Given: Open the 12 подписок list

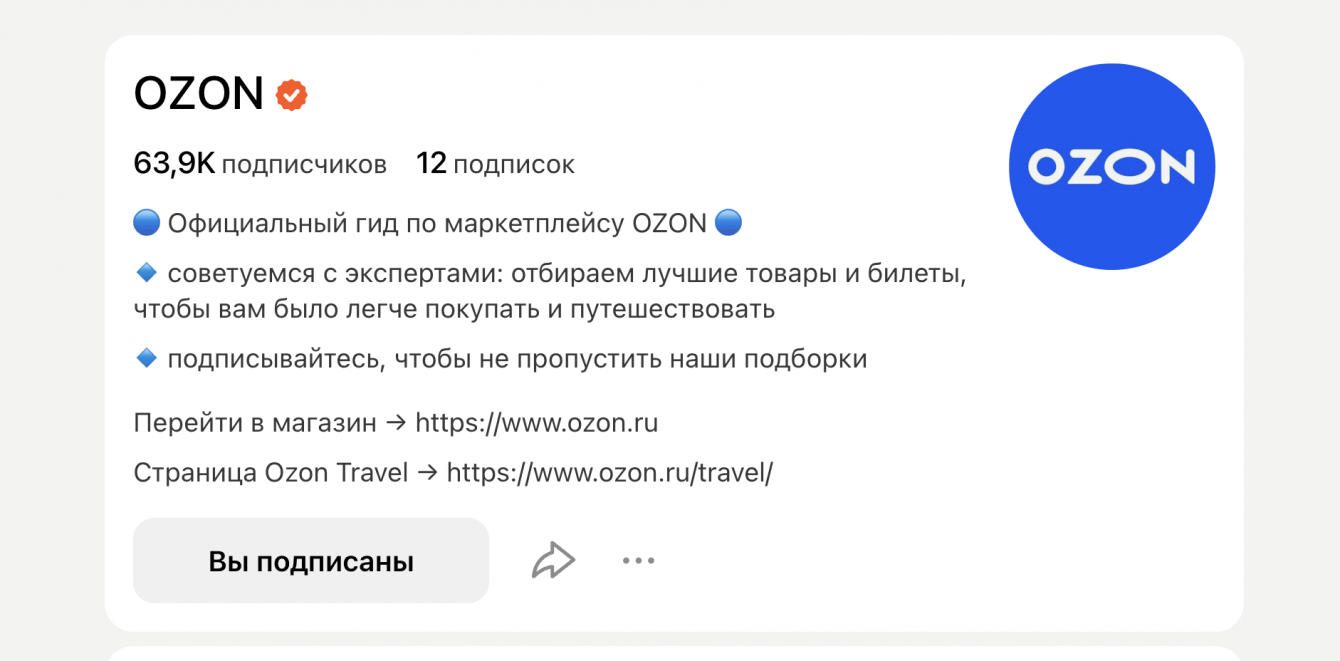Looking at the screenshot, I should tap(496, 164).
